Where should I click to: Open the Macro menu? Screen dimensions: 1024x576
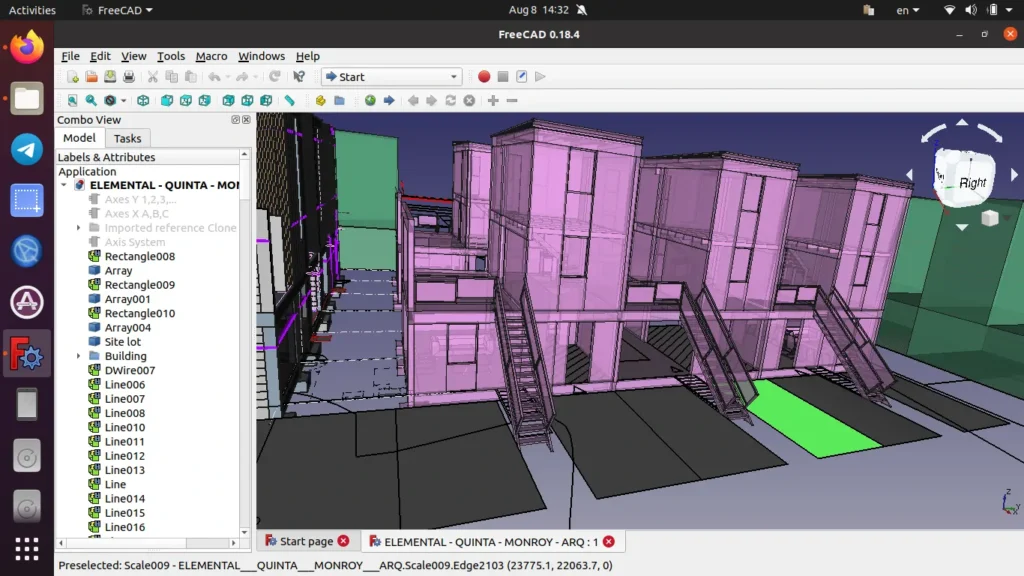211,56
